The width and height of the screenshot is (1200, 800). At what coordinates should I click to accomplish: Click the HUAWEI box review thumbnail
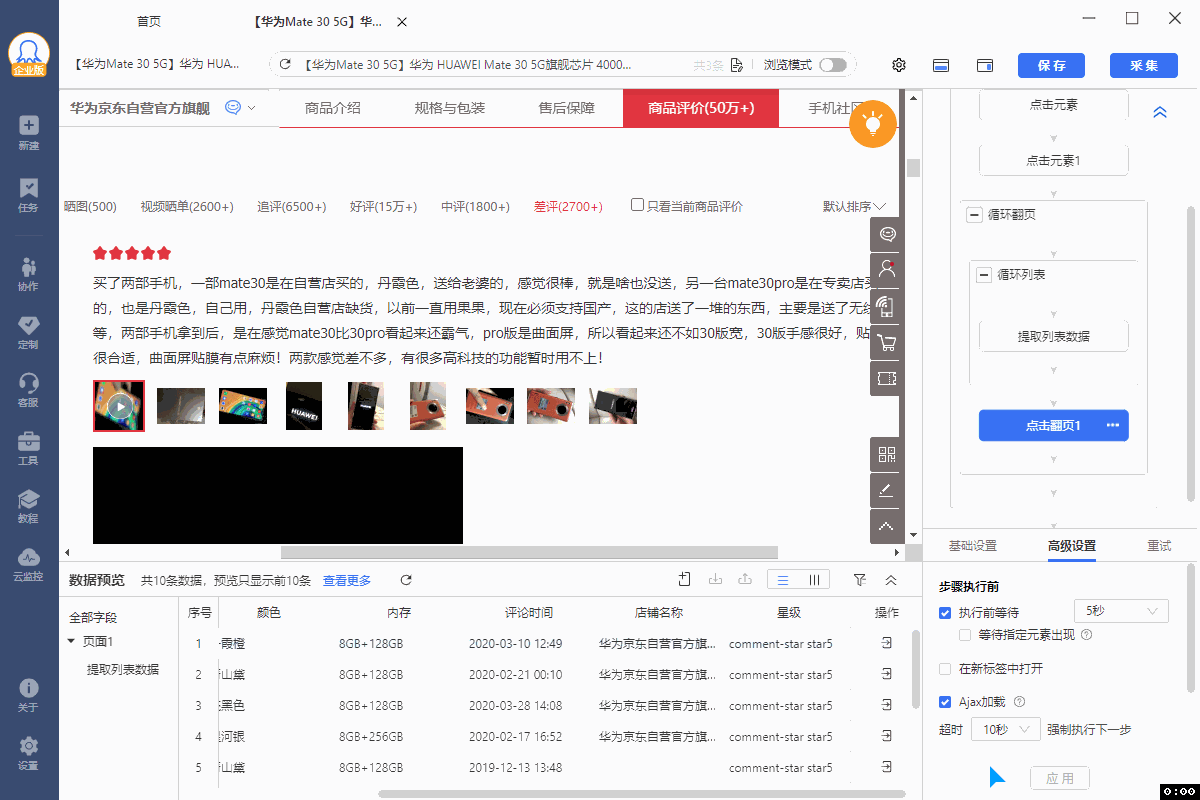(304, 406)
